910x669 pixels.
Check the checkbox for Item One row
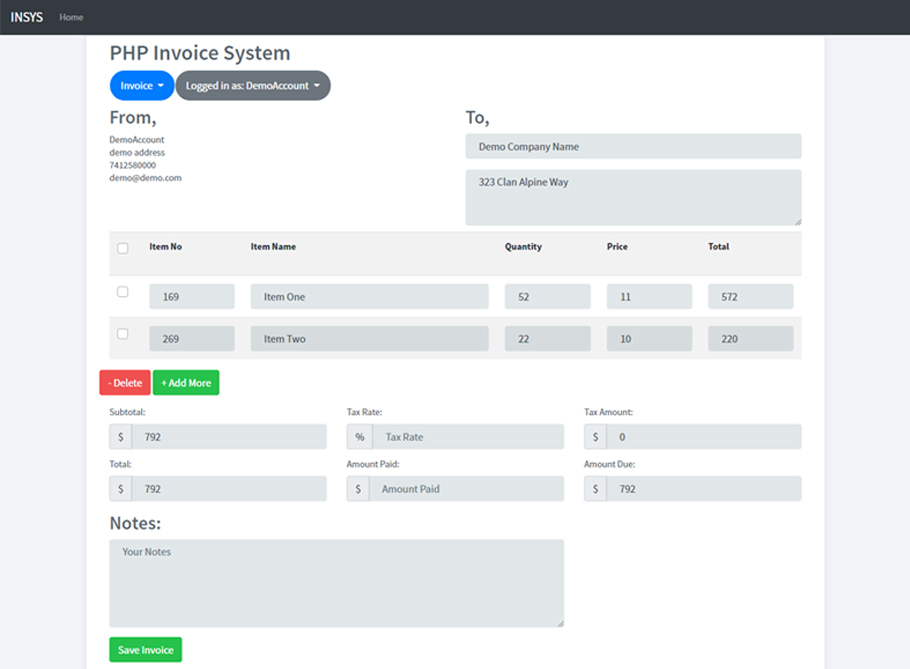coord(122,291)
